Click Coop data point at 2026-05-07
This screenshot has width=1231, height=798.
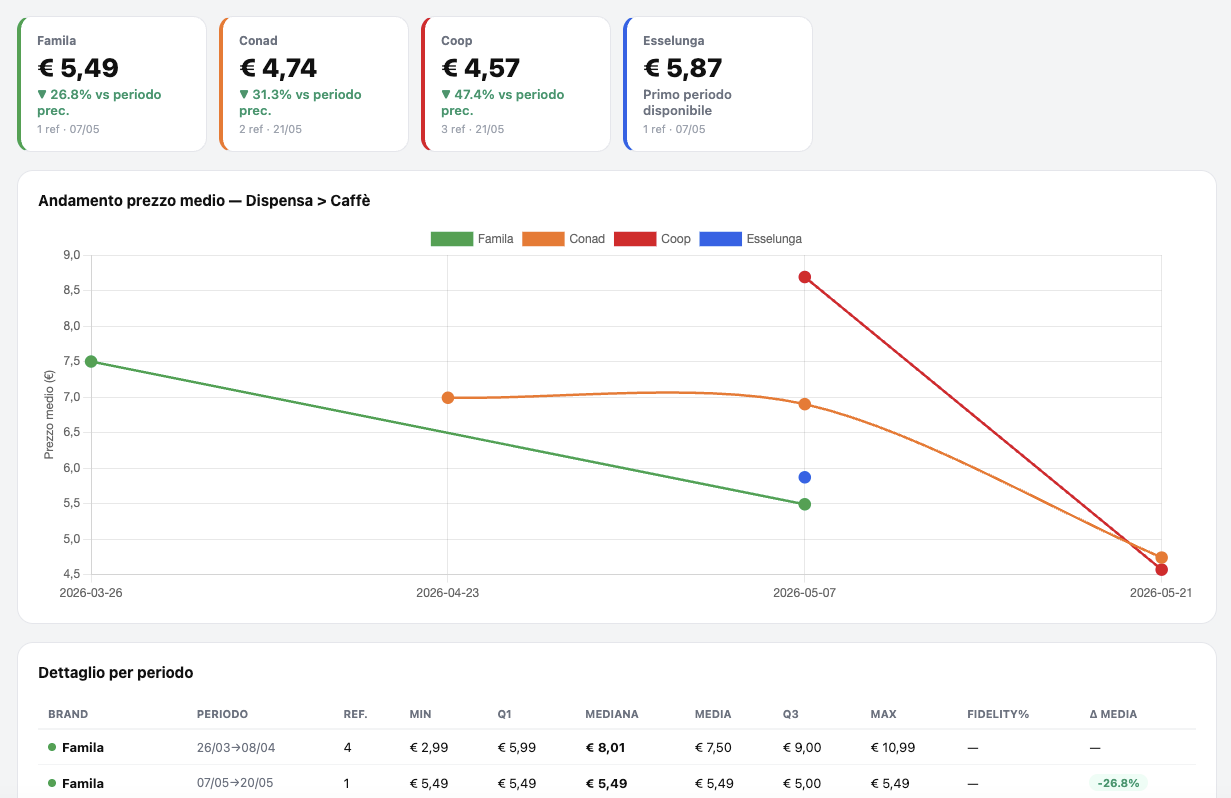[x=805, y=277]
